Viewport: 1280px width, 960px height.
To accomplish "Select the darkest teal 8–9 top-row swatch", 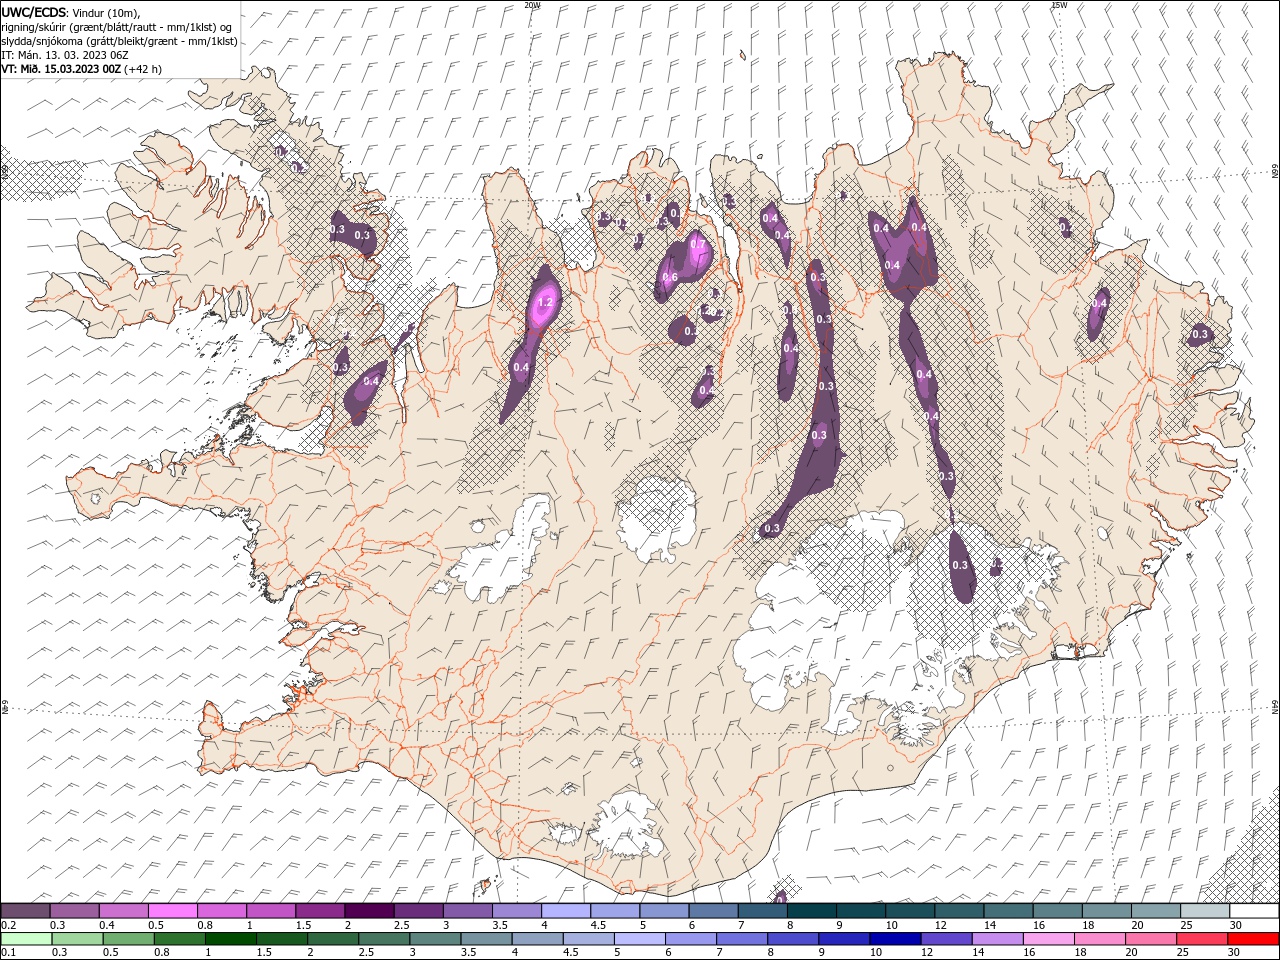I will 811,911.
